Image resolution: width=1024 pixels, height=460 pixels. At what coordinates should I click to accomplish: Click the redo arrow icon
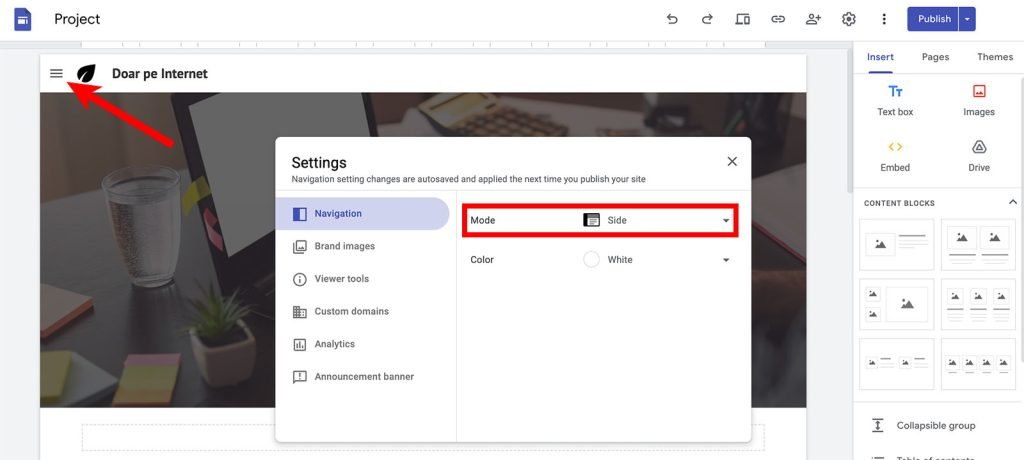pyautogui.click(x=707, y=19)
